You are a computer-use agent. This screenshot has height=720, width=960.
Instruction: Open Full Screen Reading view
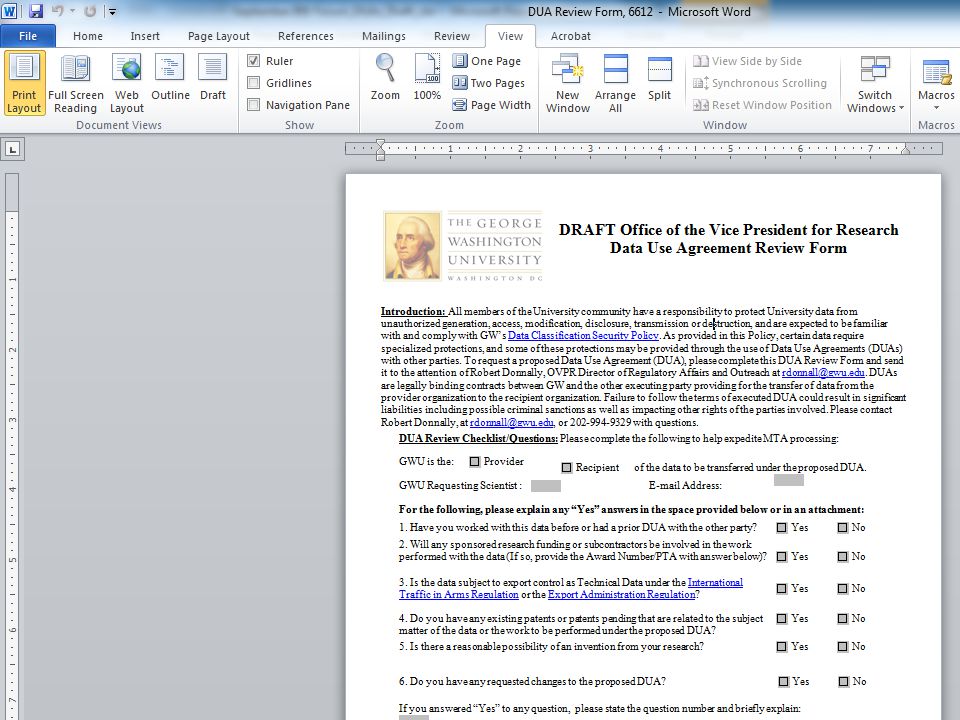click(x=75, y=83)
